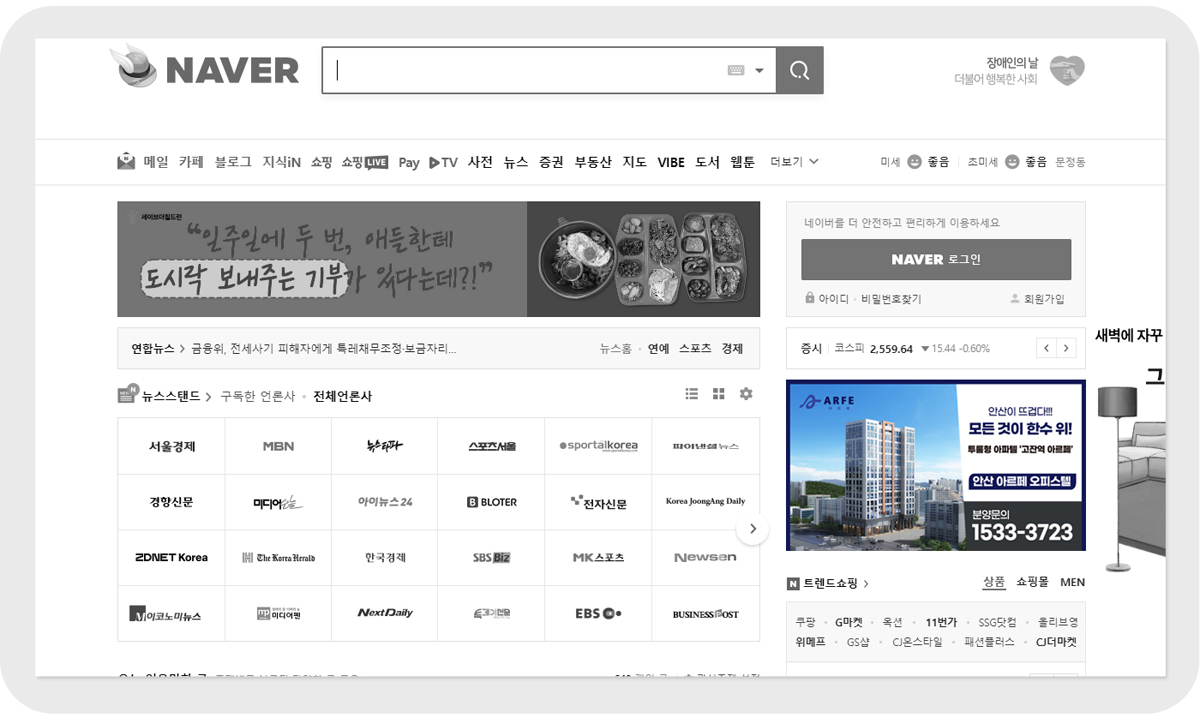This screenshot has width=1200, height=724.
Task: Open 뉴스 from the service menu
Action: 515,162
